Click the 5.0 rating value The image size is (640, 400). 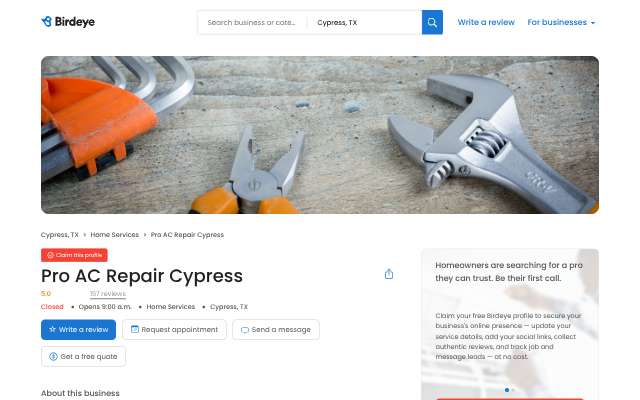[46, 293]
